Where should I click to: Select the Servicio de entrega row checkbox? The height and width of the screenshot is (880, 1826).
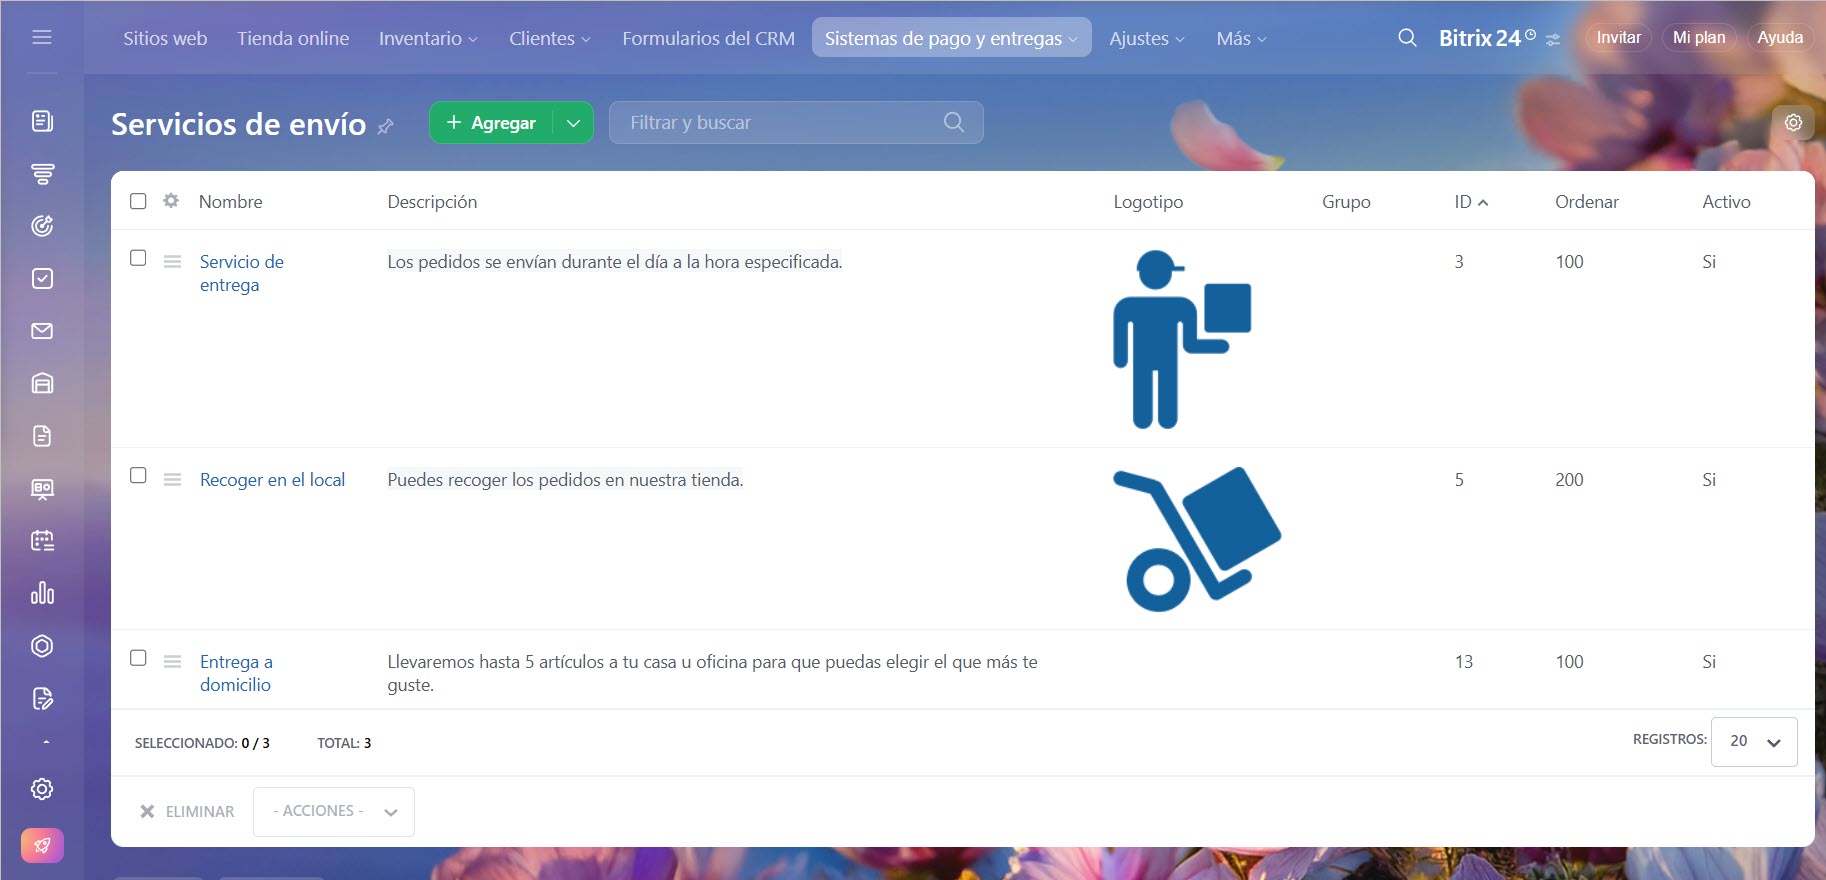[138, 258]
